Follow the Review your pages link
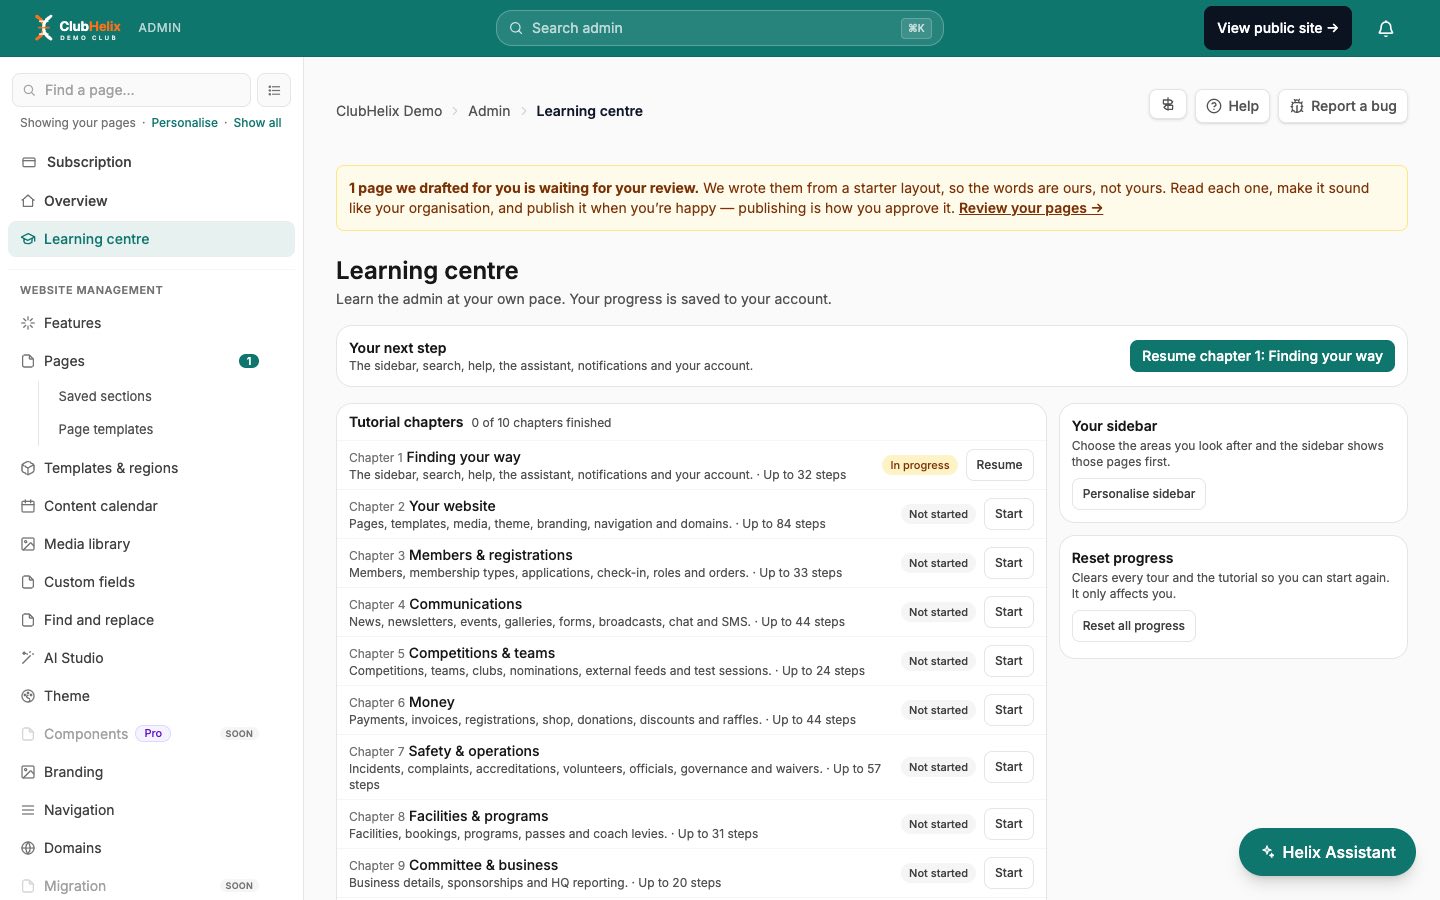This screenshot has height=900, width=1440. 1031,208
